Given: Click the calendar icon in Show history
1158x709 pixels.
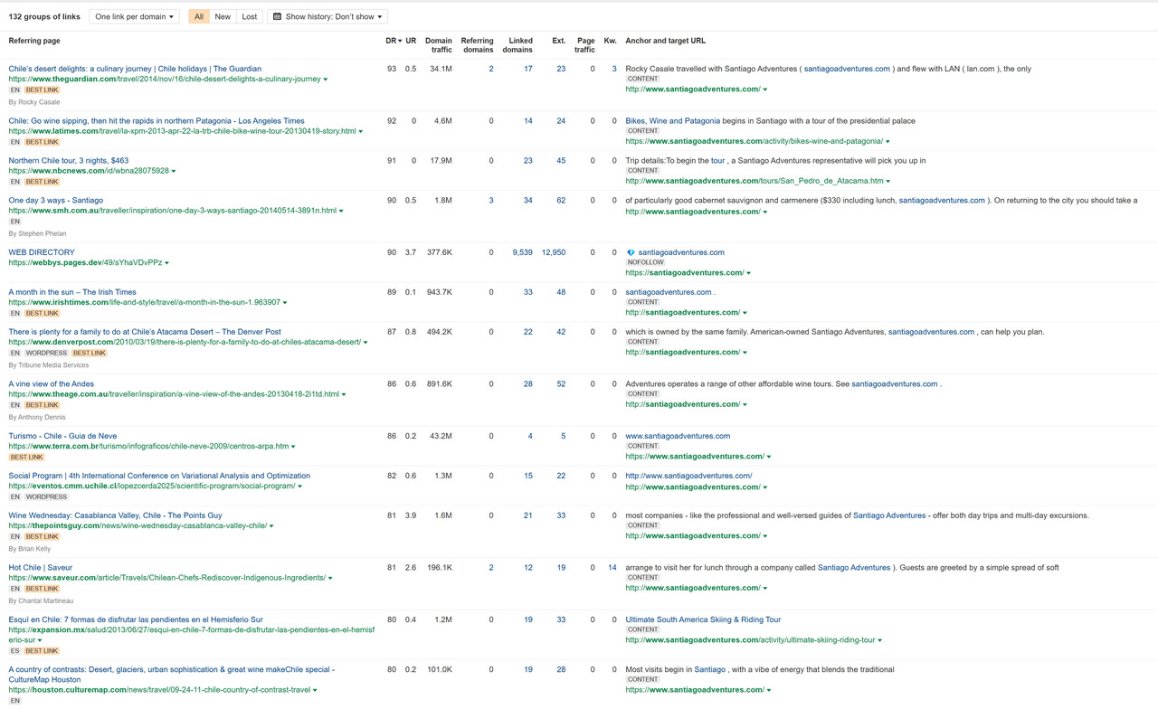Looking at the screenshot, I should 277,16.
